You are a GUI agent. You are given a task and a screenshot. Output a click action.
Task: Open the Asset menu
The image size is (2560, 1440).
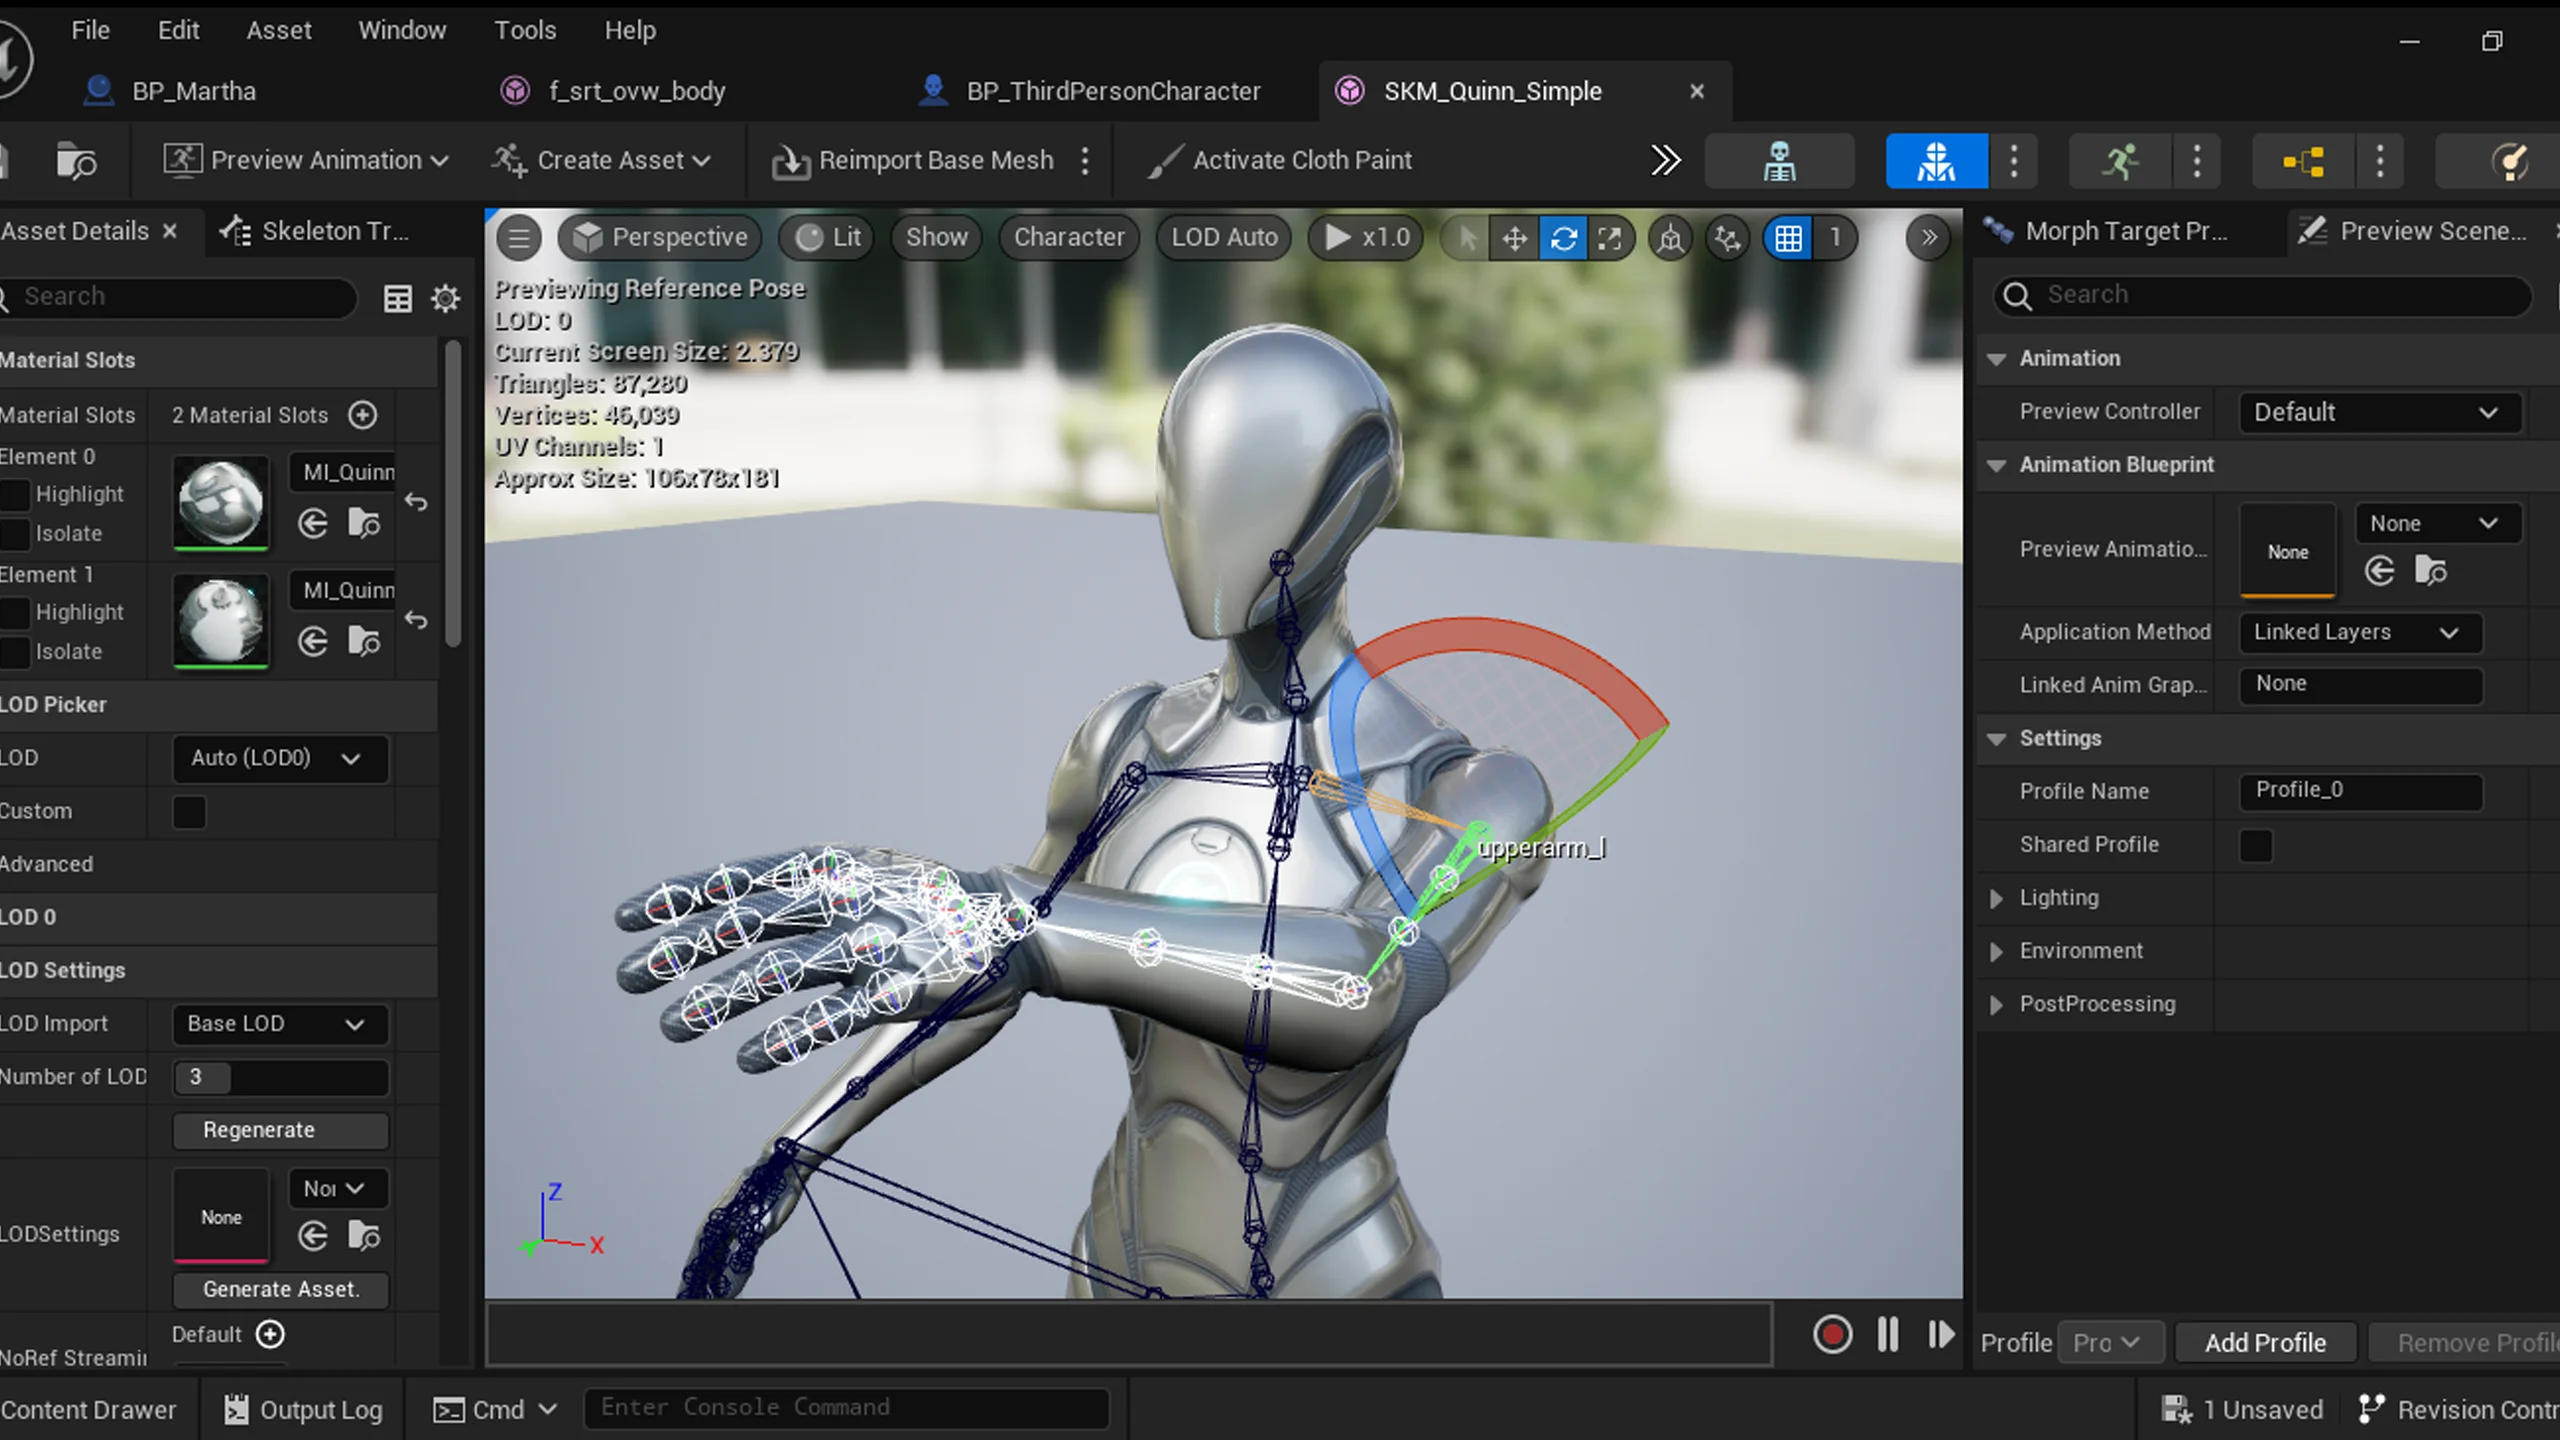tap(279, 30)
